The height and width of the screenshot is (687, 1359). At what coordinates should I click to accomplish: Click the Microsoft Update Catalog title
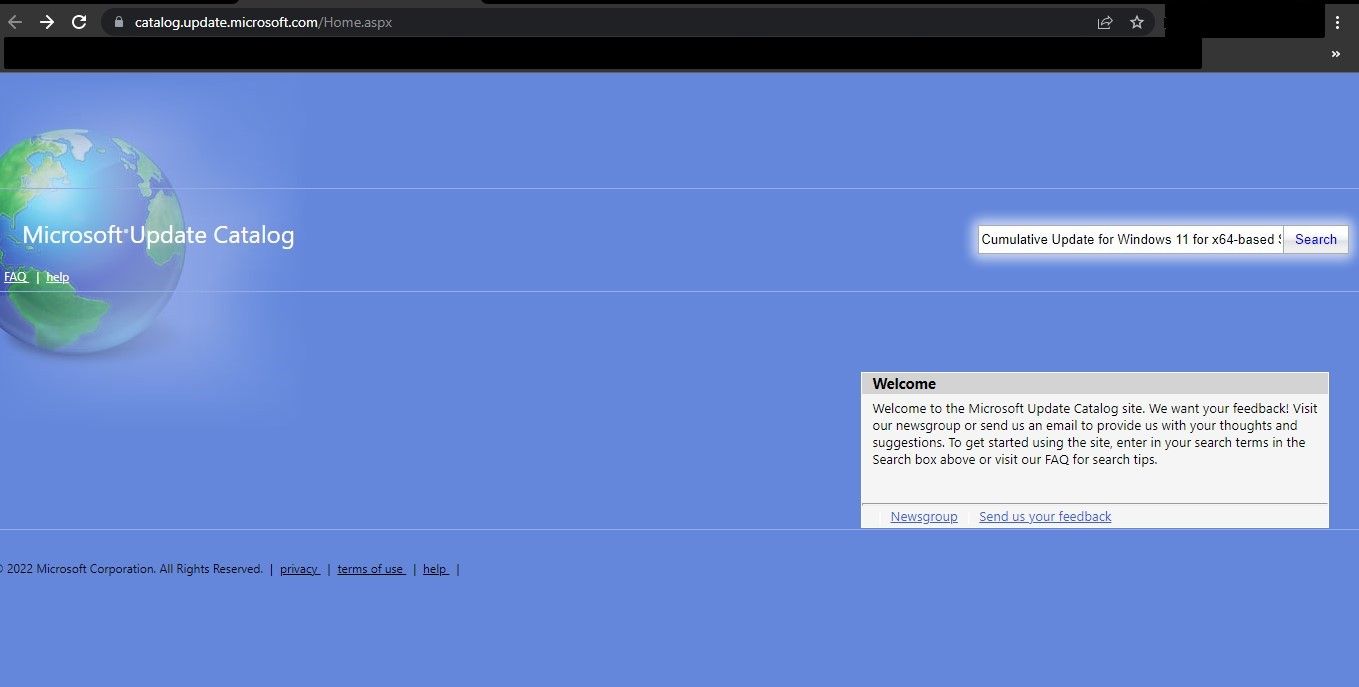pyautogui.click(x=158, y=236)
